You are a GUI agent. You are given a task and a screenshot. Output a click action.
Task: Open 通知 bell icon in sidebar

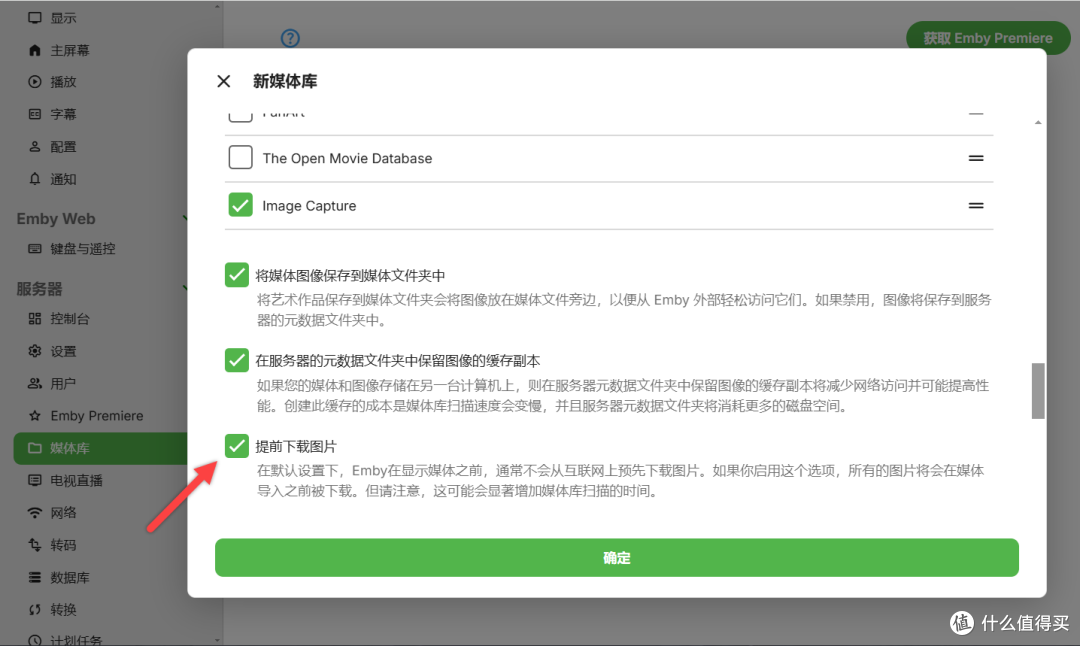coord(34,179)
